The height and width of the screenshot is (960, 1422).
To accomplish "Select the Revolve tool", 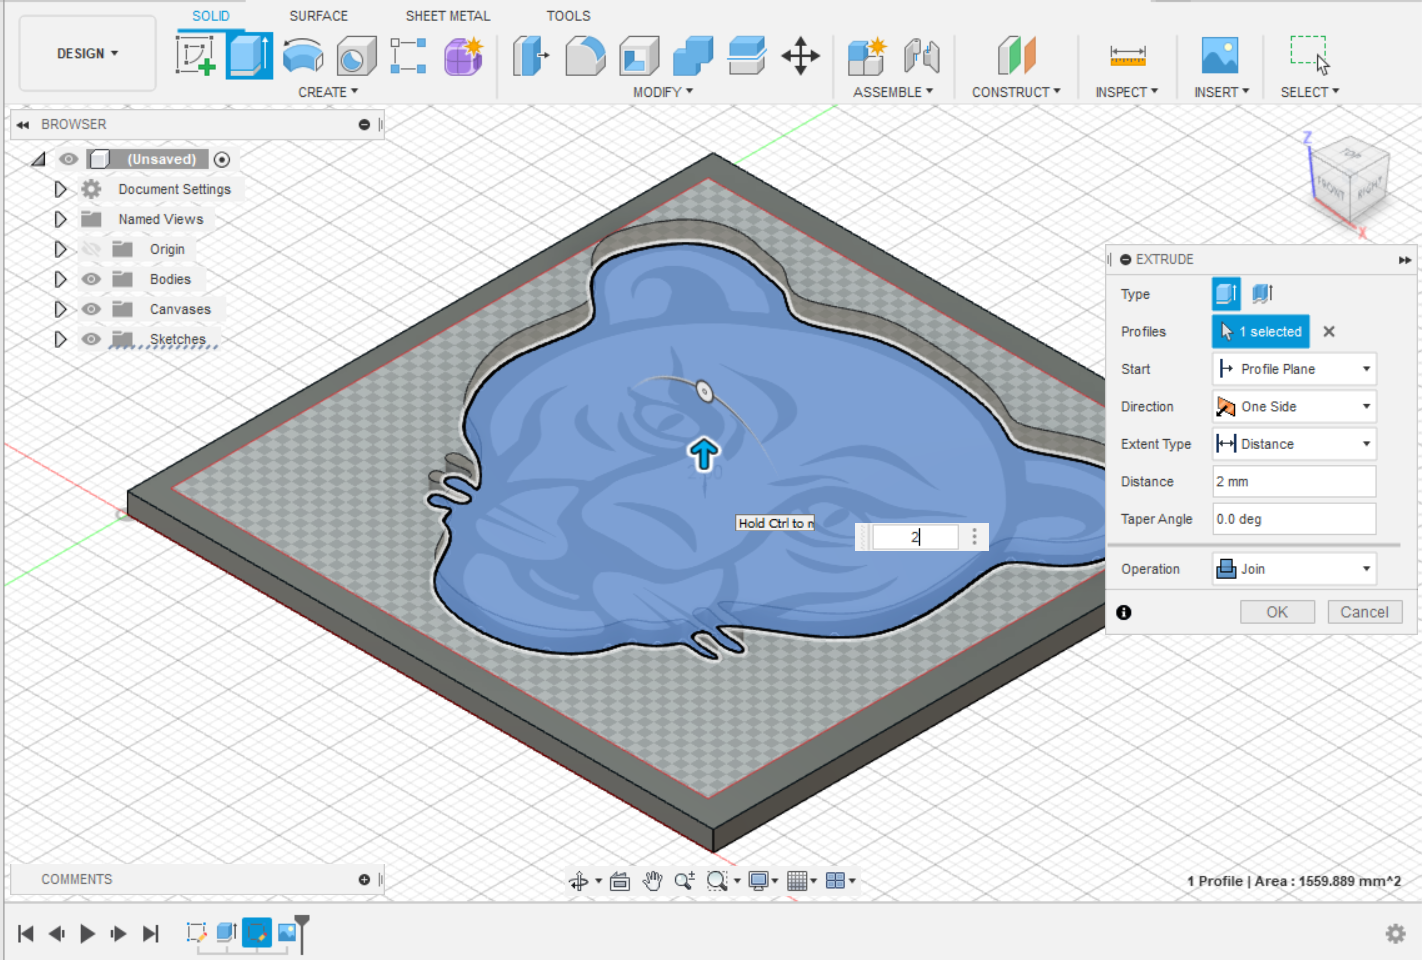I will coord(303,55).
